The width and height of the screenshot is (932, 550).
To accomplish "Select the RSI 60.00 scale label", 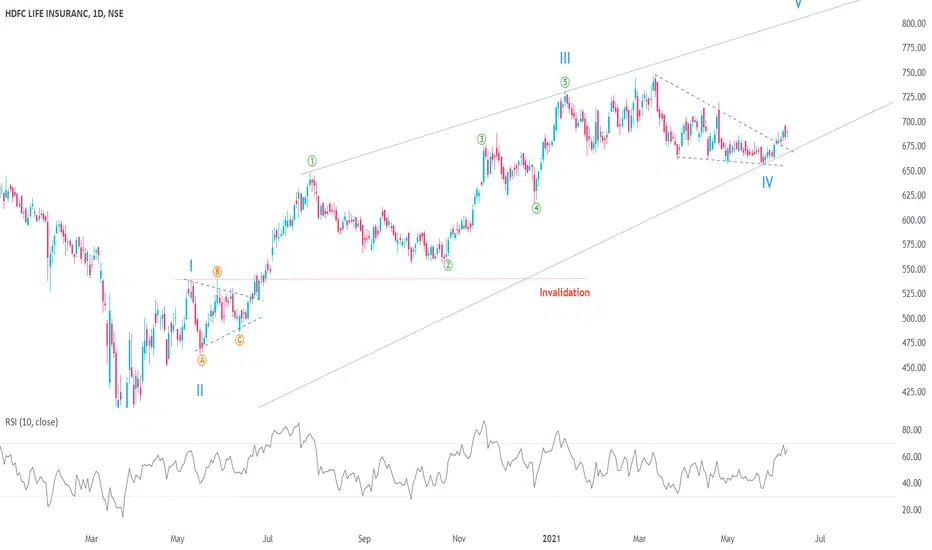I will [912, 457].
